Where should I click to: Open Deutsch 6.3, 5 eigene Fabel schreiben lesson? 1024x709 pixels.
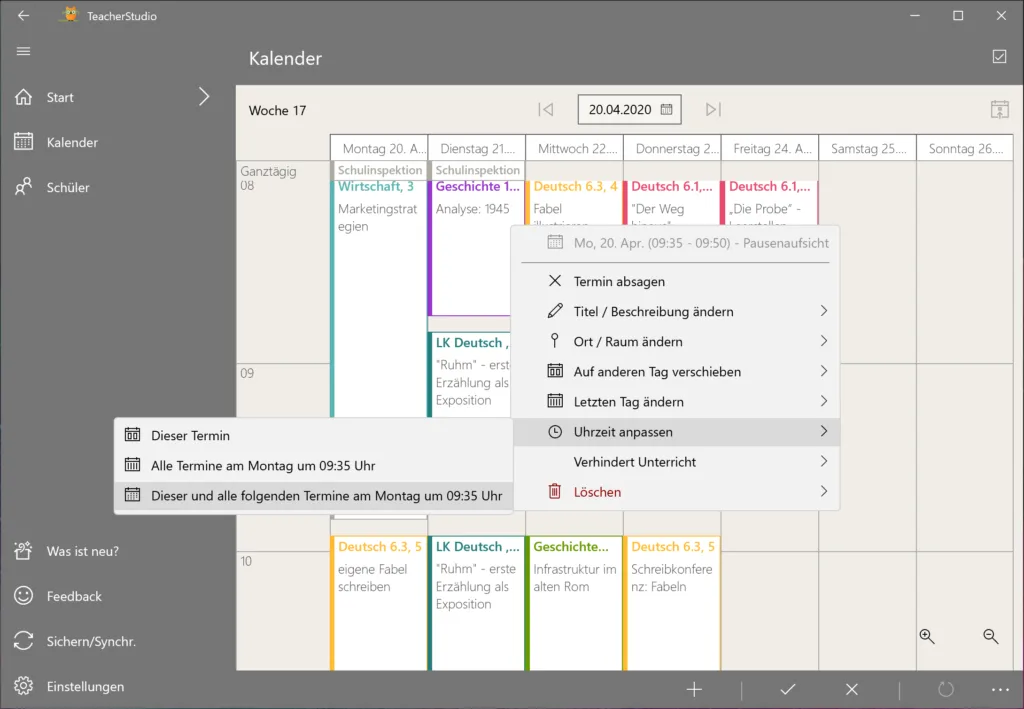[x=379, y=603]
